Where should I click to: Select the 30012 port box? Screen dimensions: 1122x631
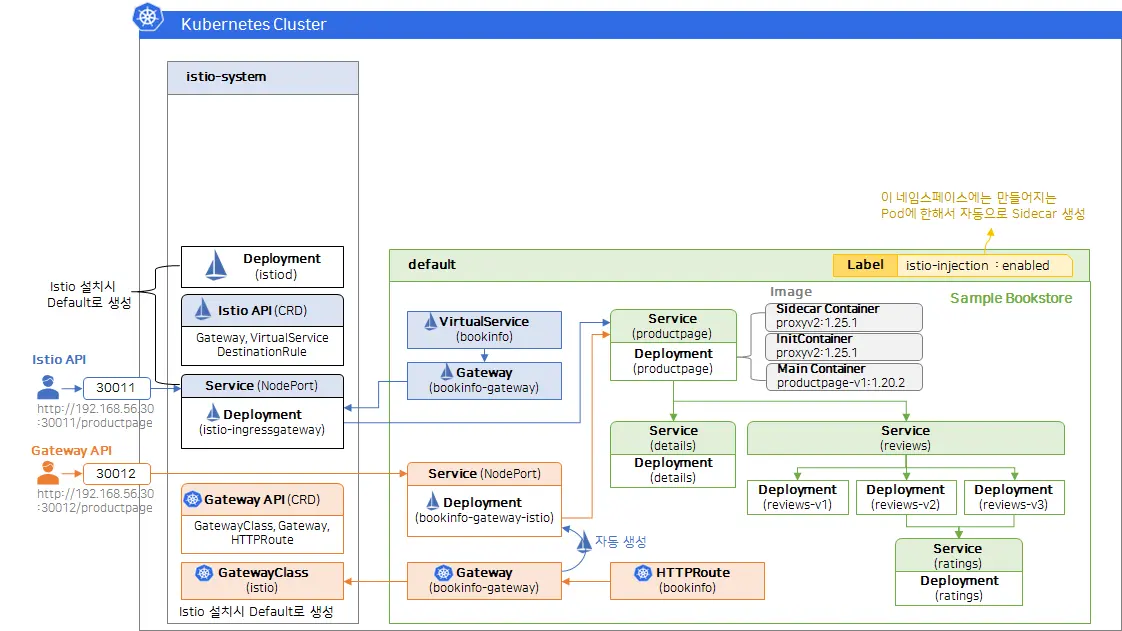tap(116, 473)
